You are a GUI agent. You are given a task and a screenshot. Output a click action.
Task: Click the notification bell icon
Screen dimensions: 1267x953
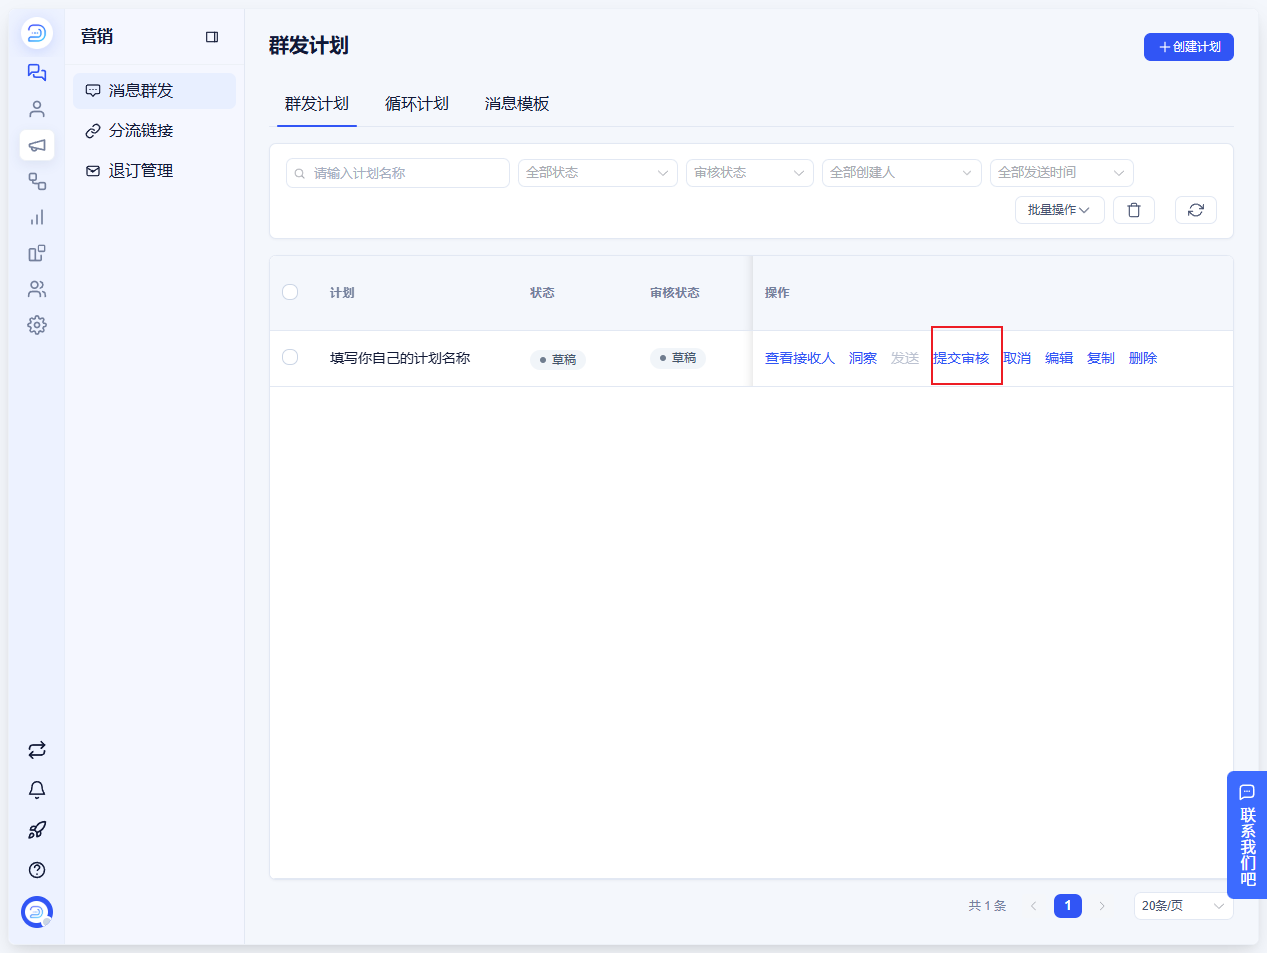37,790
